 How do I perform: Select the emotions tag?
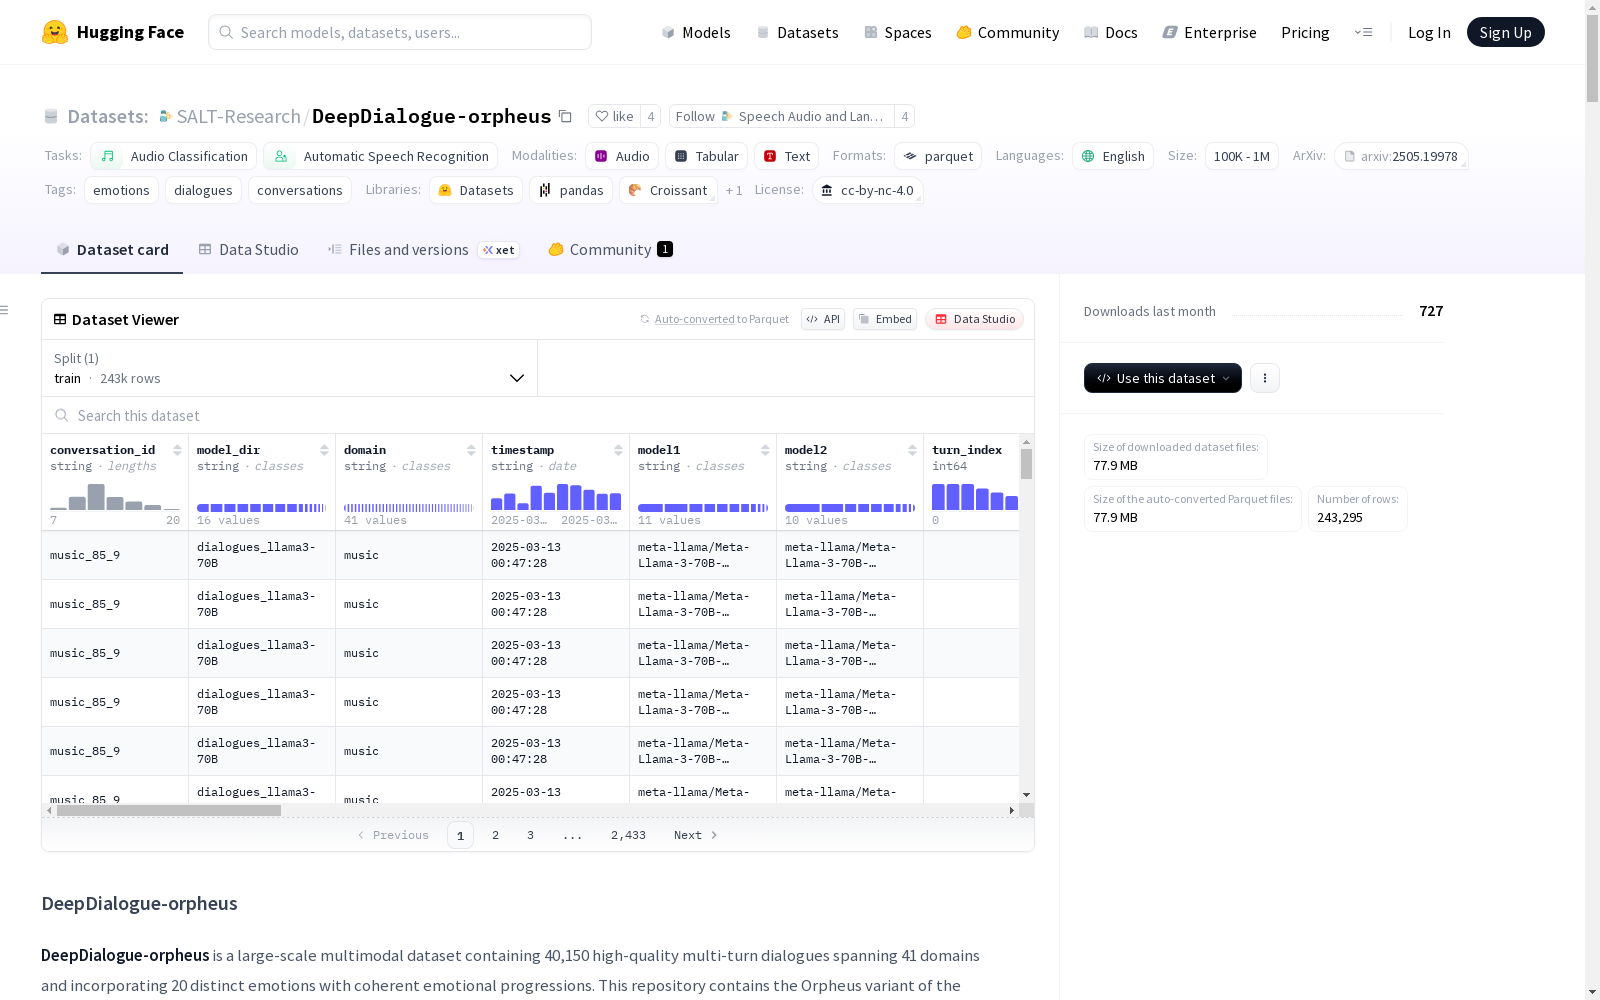[x=121, y=190]
